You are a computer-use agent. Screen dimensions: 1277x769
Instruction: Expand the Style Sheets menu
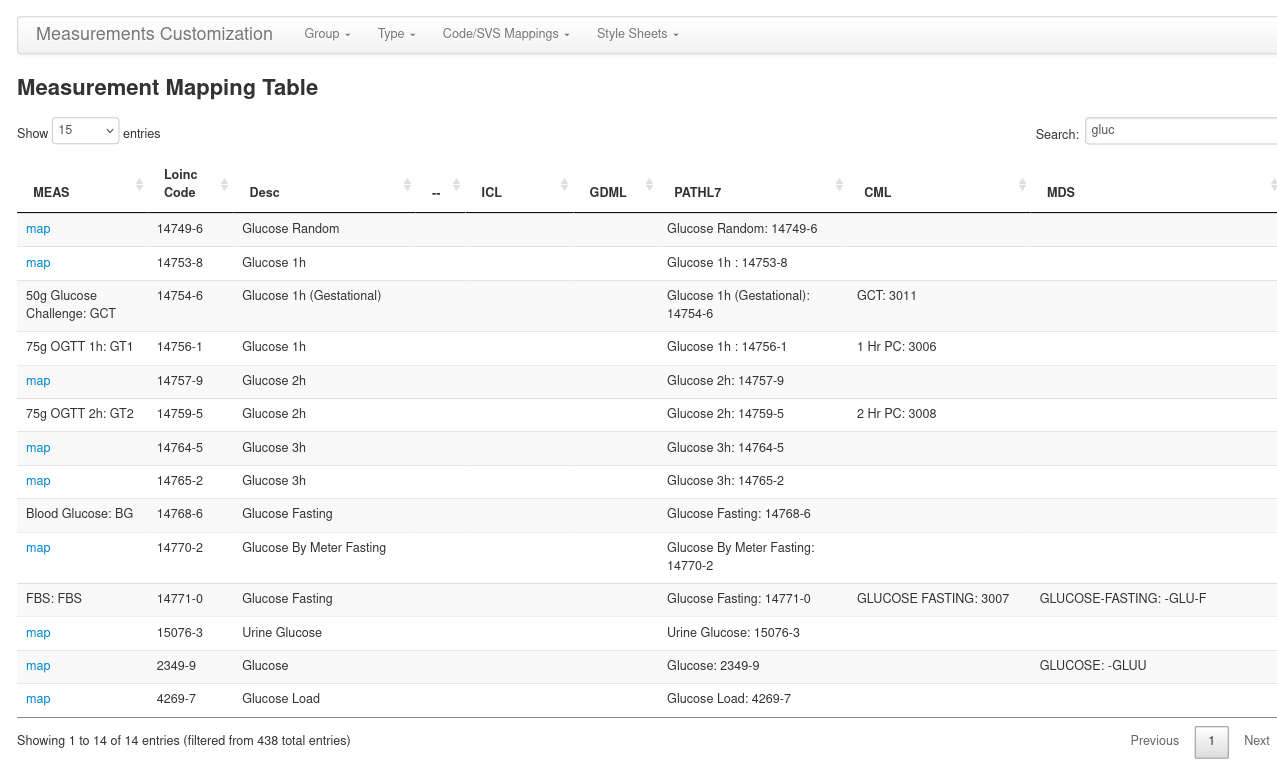636,33
